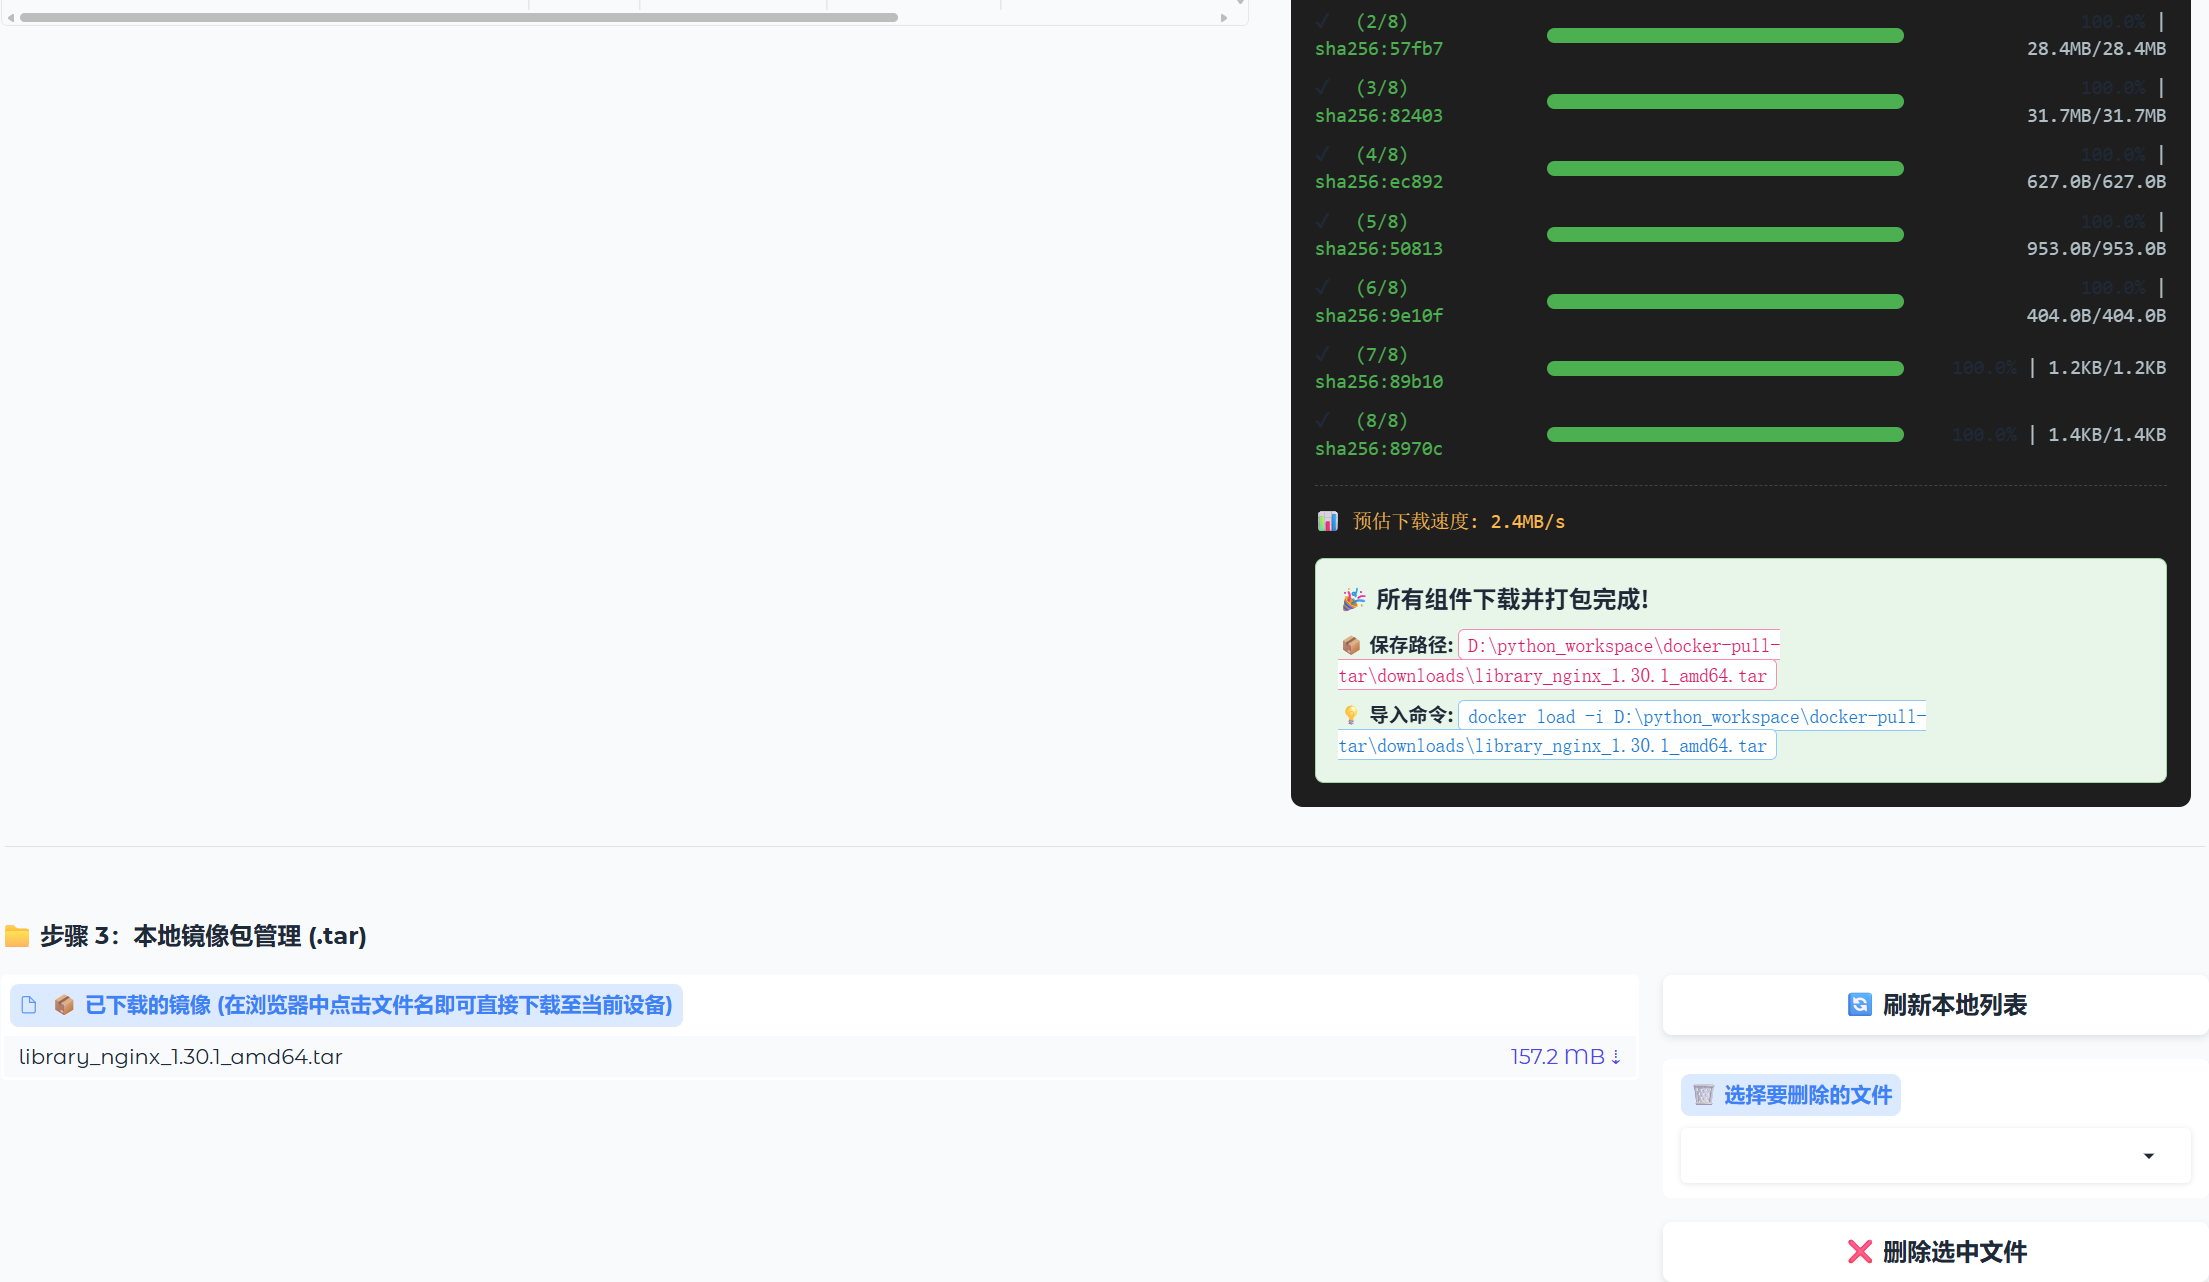Click the 删除选中文件 delete button
2209x1282 pixels.
coord(1936,1251)
